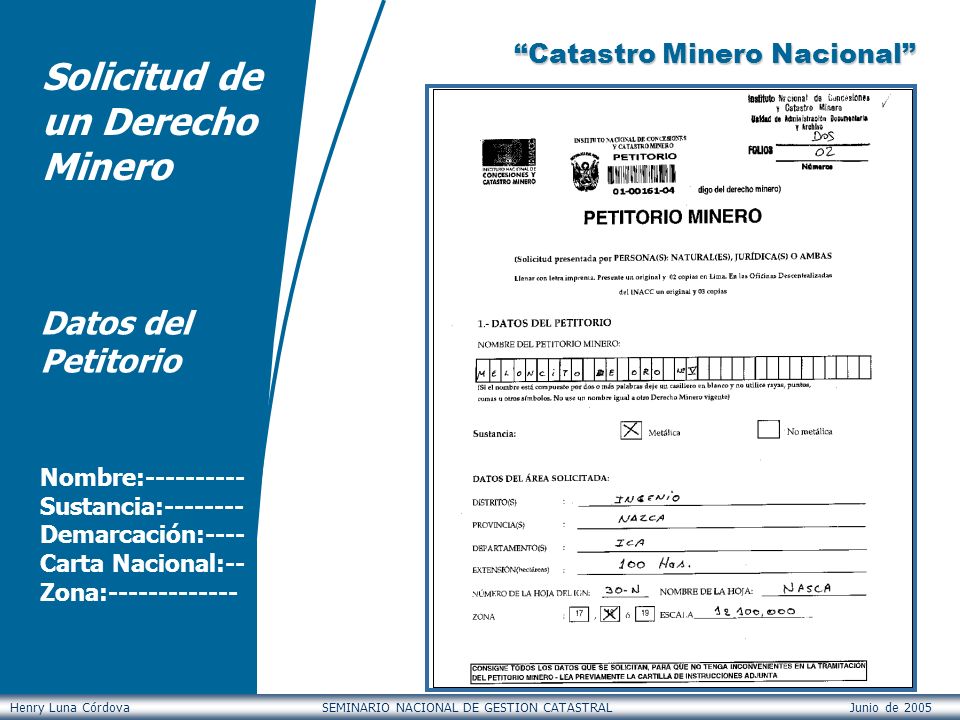The image size is (960, 720).
Task: Click the Extensión field reading 100 Has.
Action: tap(721, 564)
